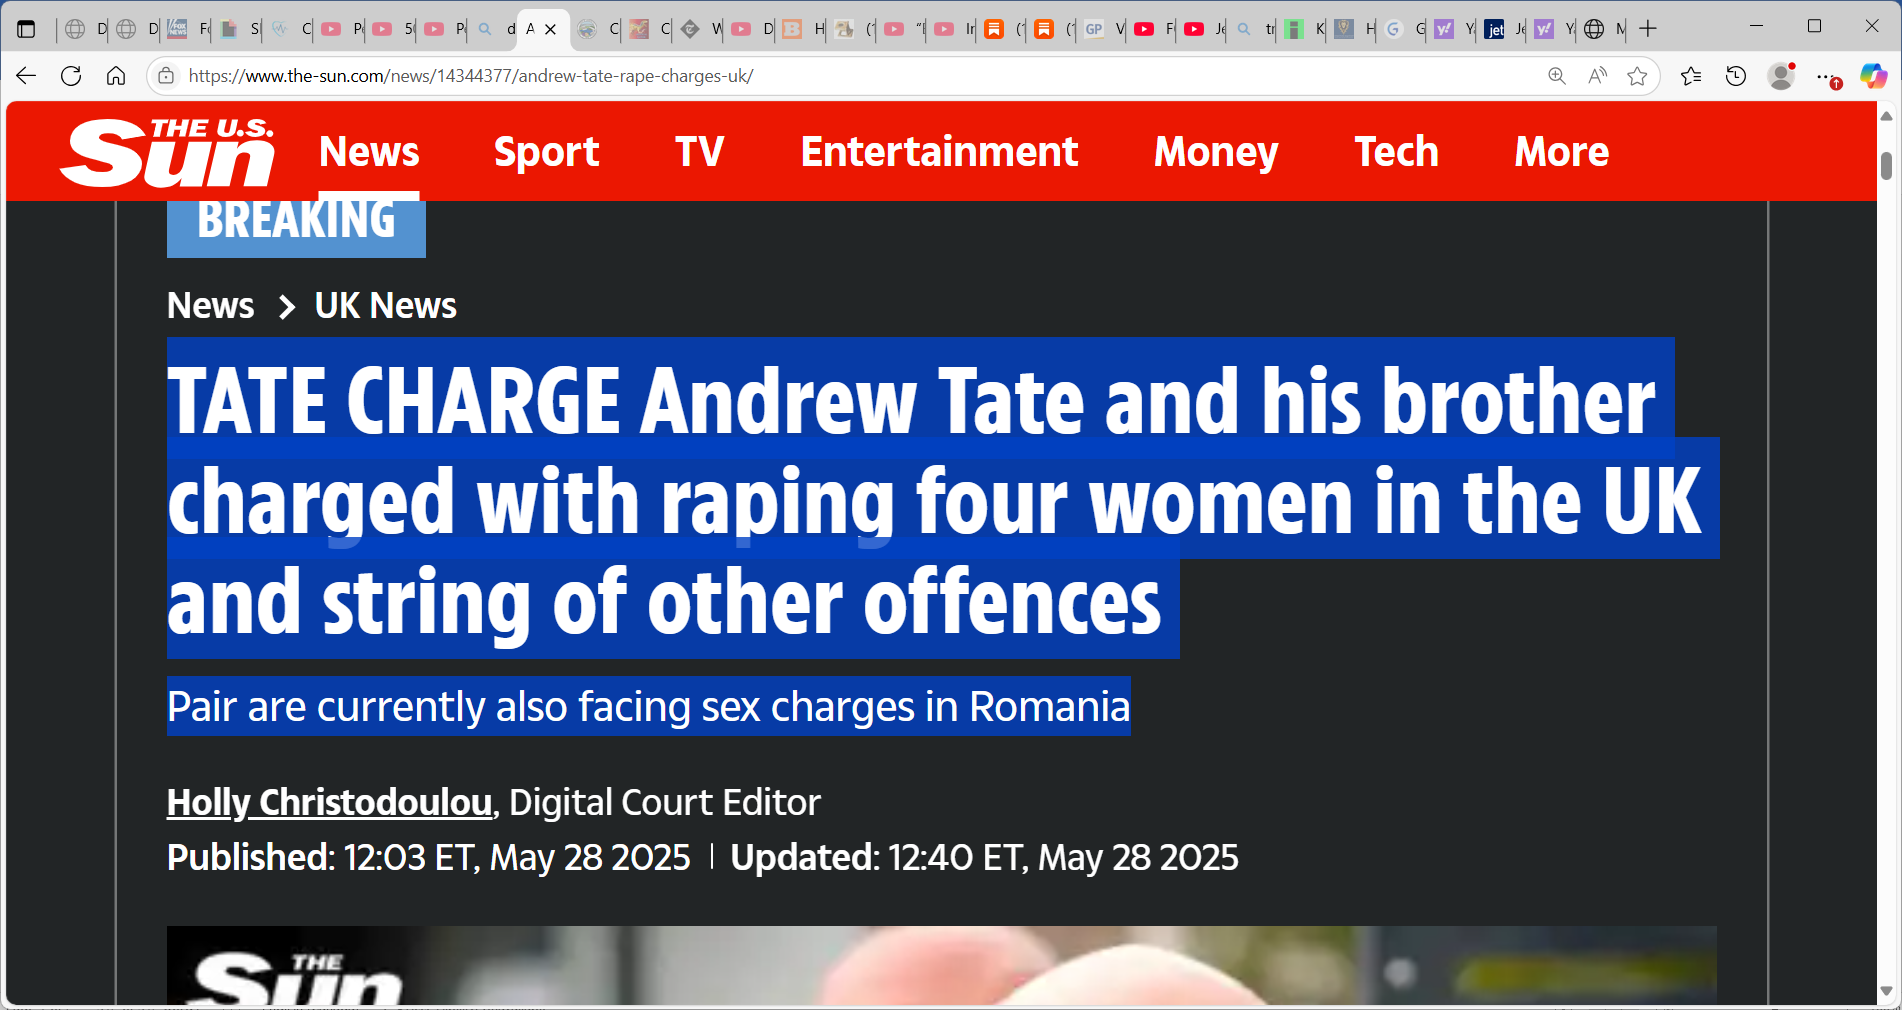Click the BREAKING label badge
Viewport: 1902px width, 1010px height.
(296, 228)
